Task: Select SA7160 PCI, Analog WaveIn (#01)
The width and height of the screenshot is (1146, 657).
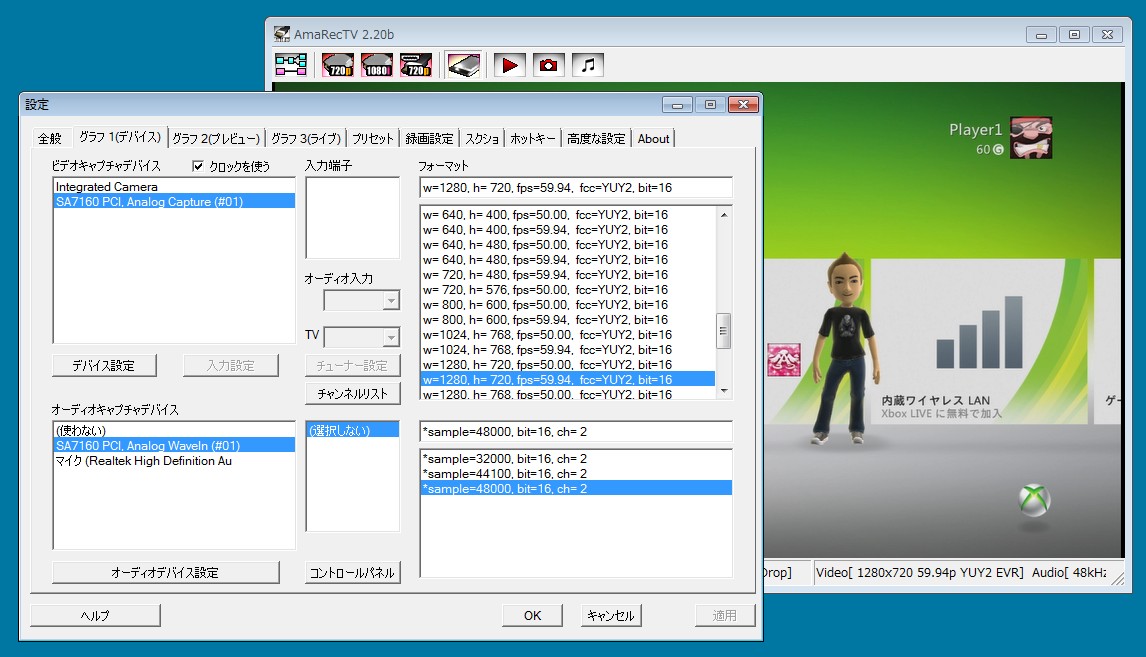Action: 174,445
